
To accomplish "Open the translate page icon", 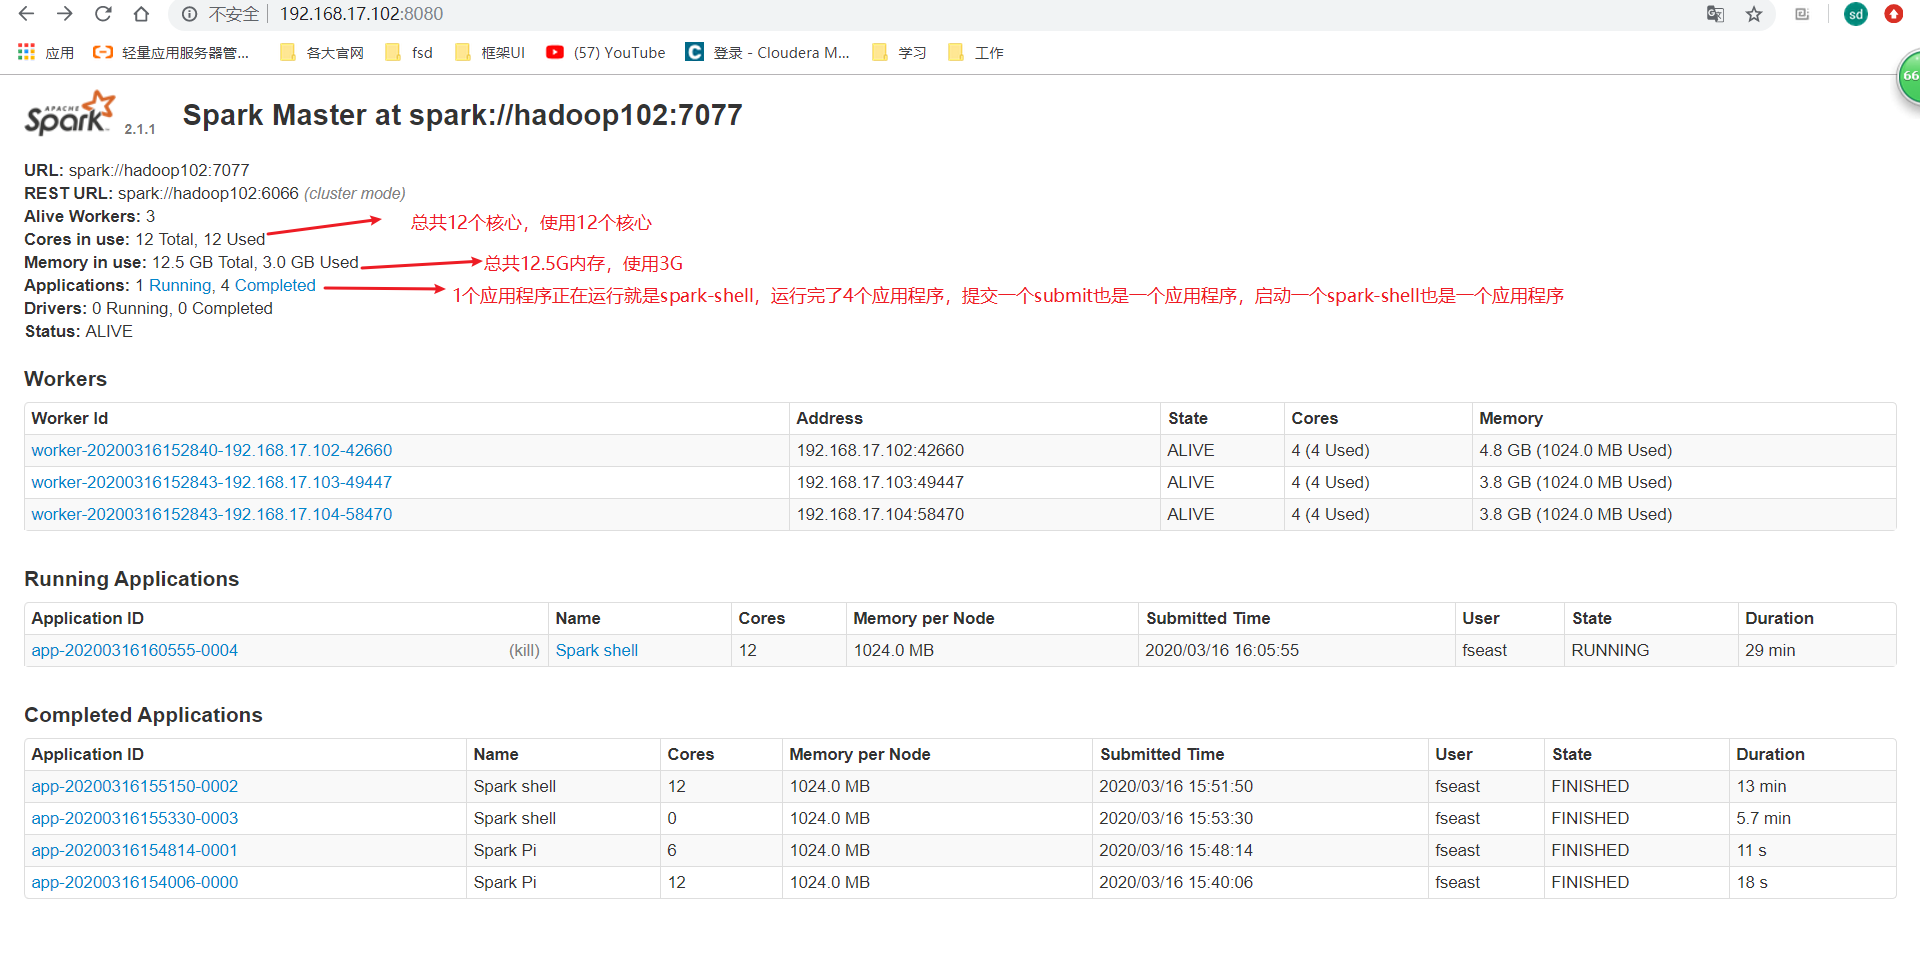I will click(x=1715, y=14).
